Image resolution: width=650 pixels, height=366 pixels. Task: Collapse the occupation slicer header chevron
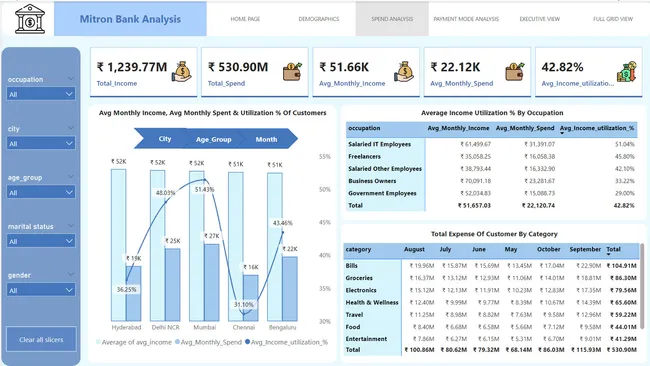pyautogui.click(x=71, y=79)
